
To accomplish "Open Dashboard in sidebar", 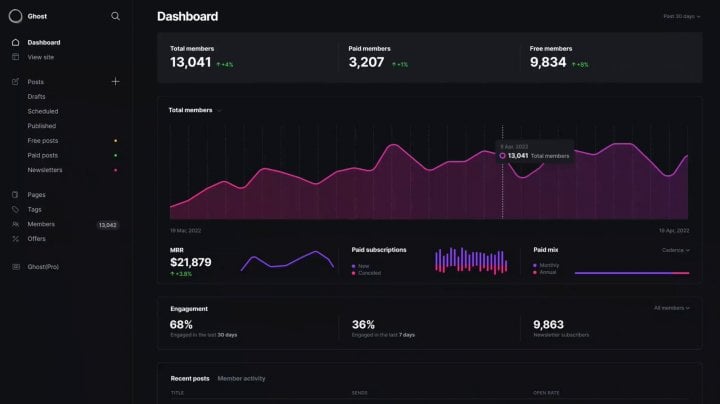I will point(44,42).
